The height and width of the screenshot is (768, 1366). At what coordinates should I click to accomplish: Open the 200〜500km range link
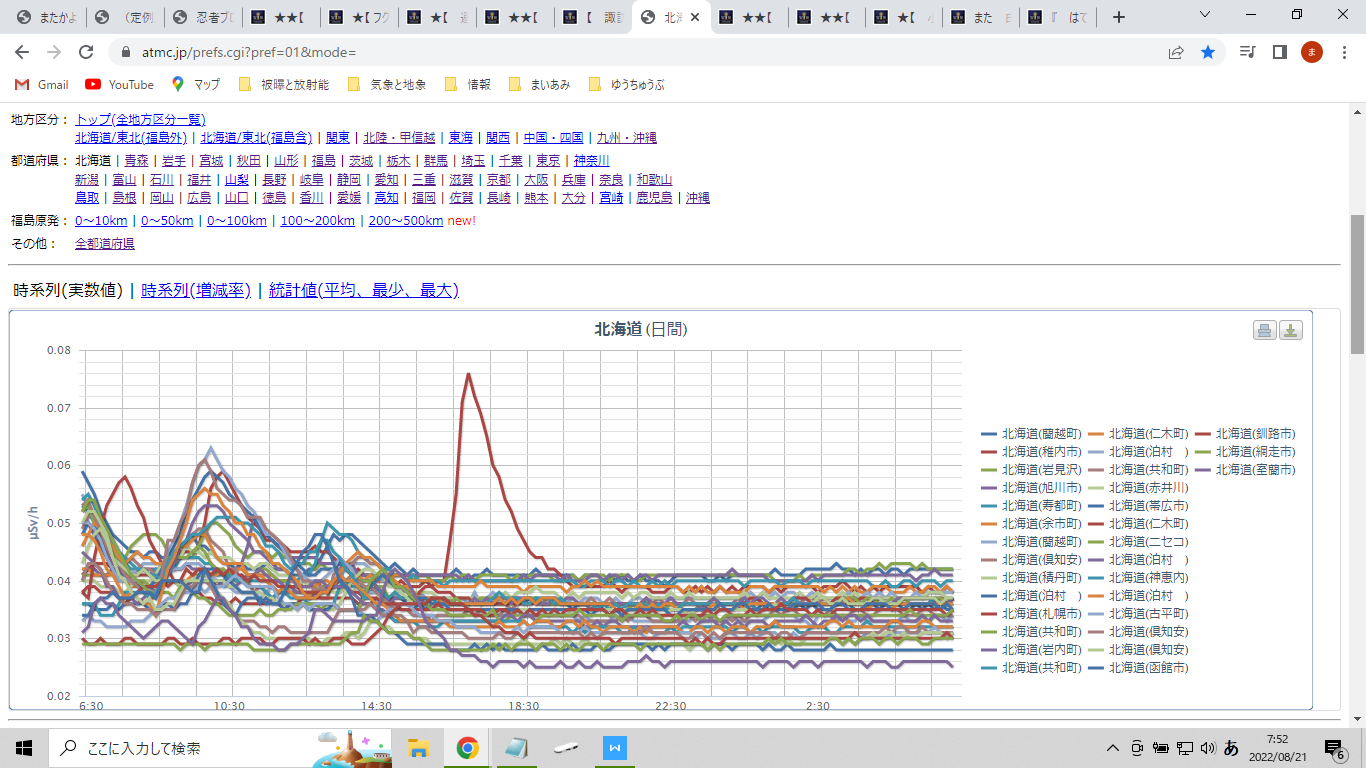click(x=406, y=221)
